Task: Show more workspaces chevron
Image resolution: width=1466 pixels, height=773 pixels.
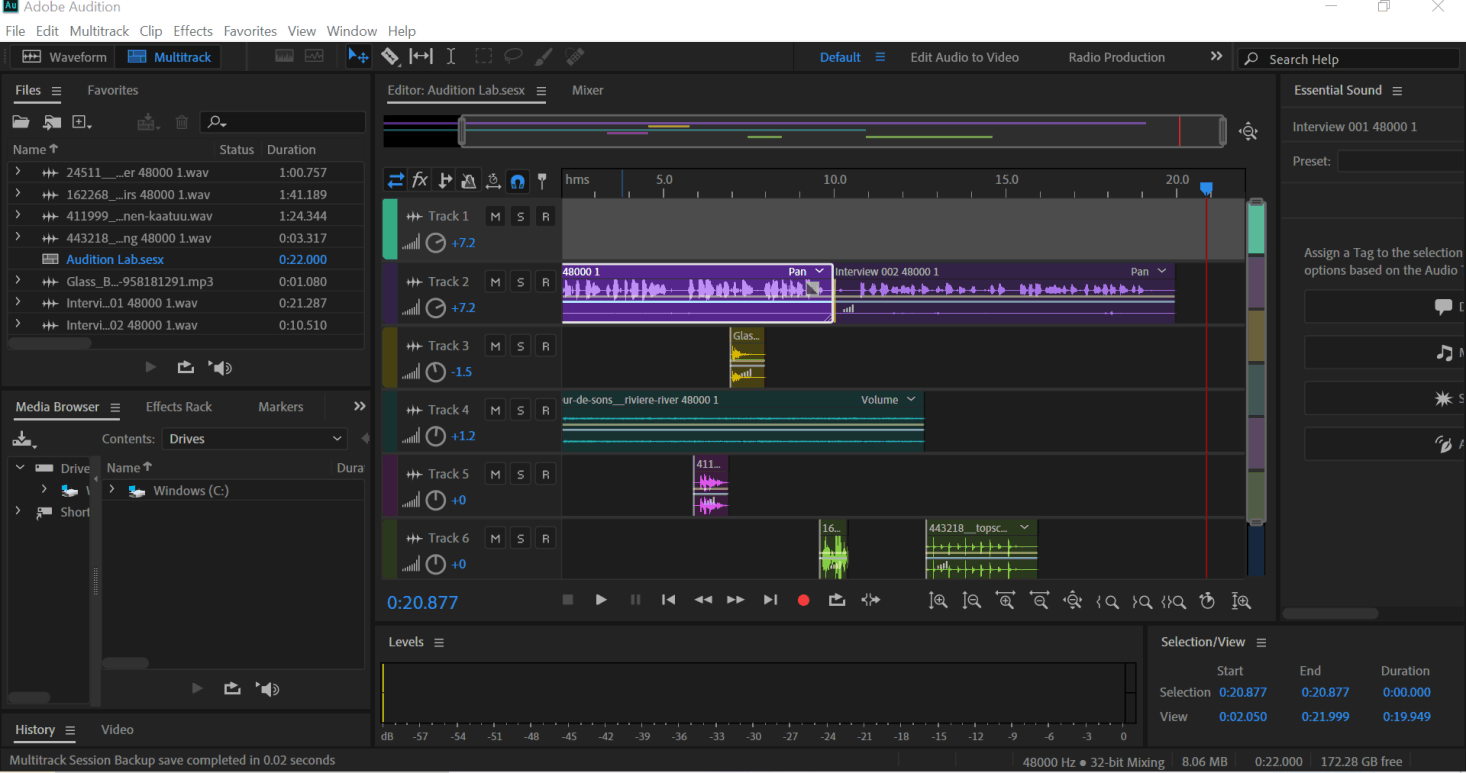Action: 1216,57
